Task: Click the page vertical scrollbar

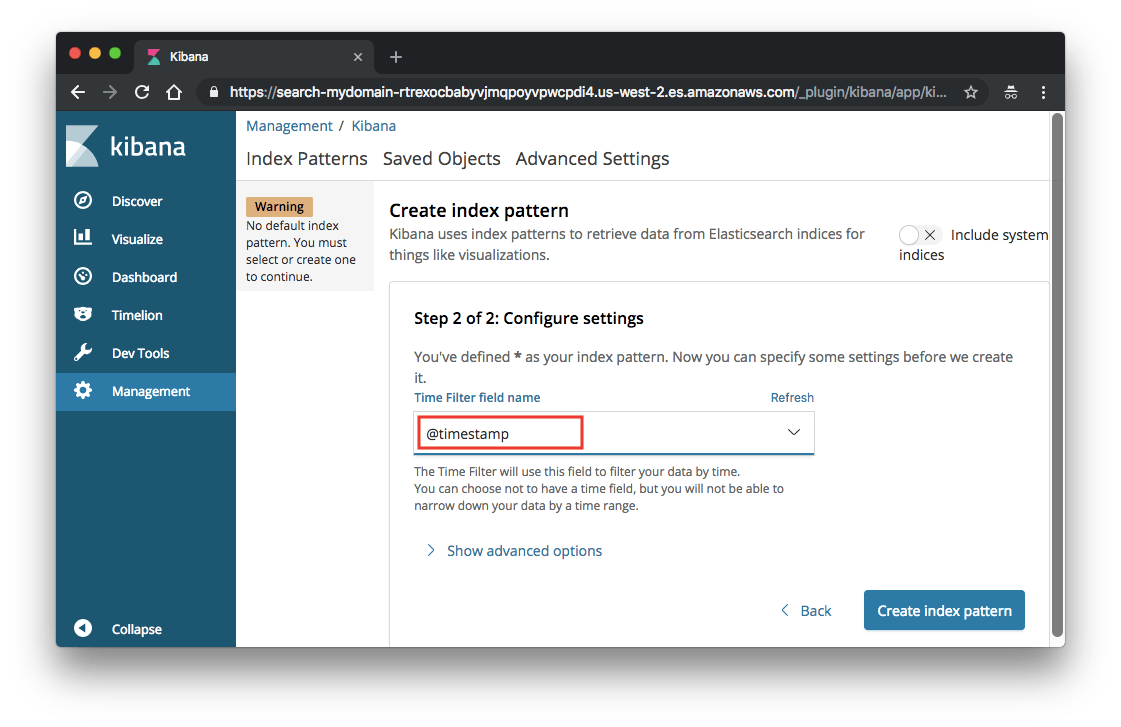Action: pos(1057,375)
